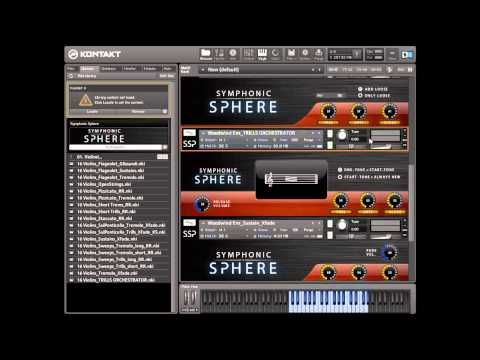Click the music staff display in middle panel
This screenshot has height=360, width=480.
click(x=291, y=179)
